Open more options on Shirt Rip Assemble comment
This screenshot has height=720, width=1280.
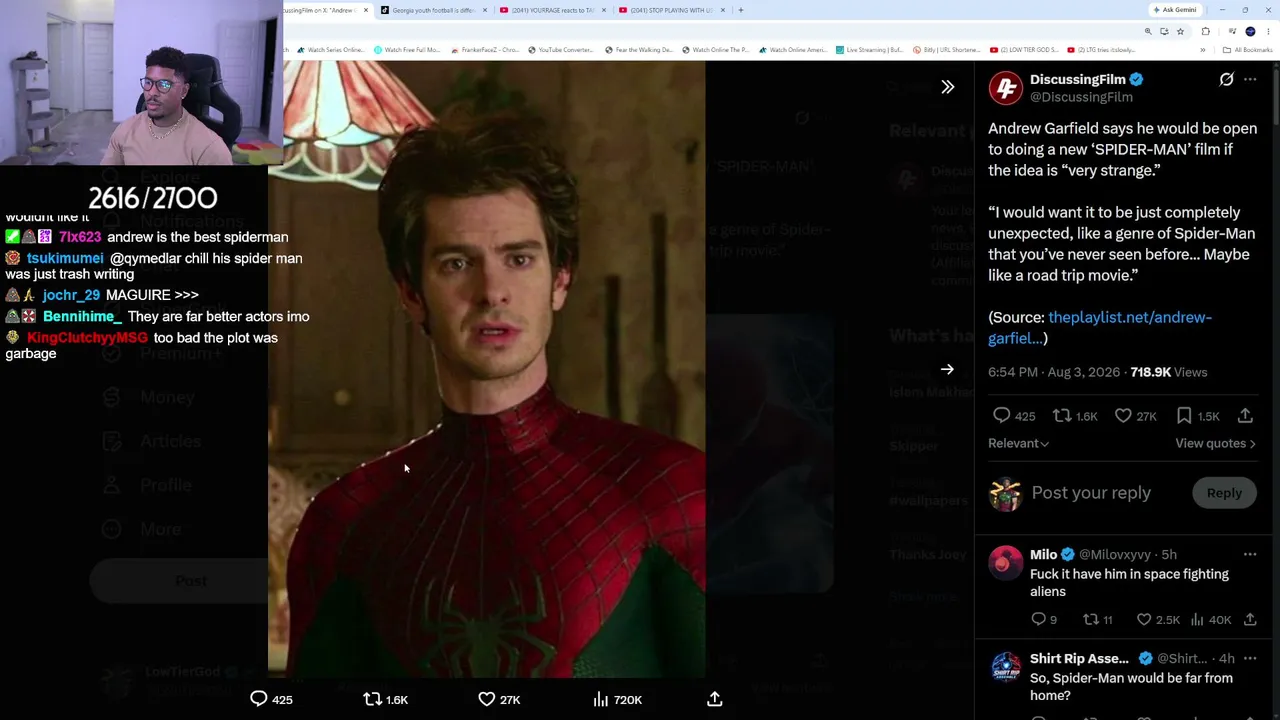point(1250,658)
